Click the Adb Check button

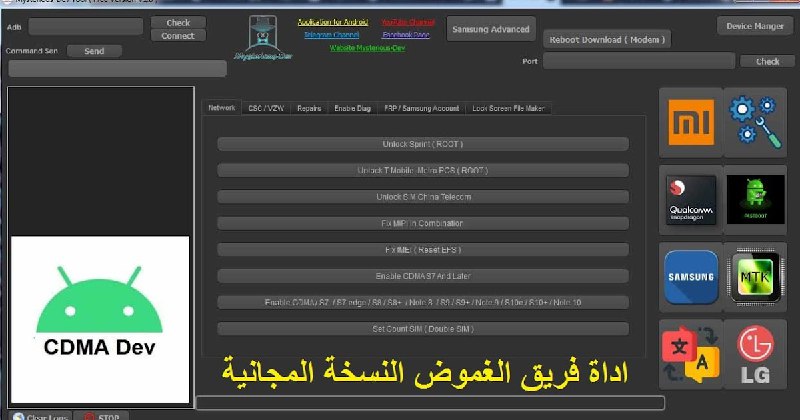(x=178, y=22)
